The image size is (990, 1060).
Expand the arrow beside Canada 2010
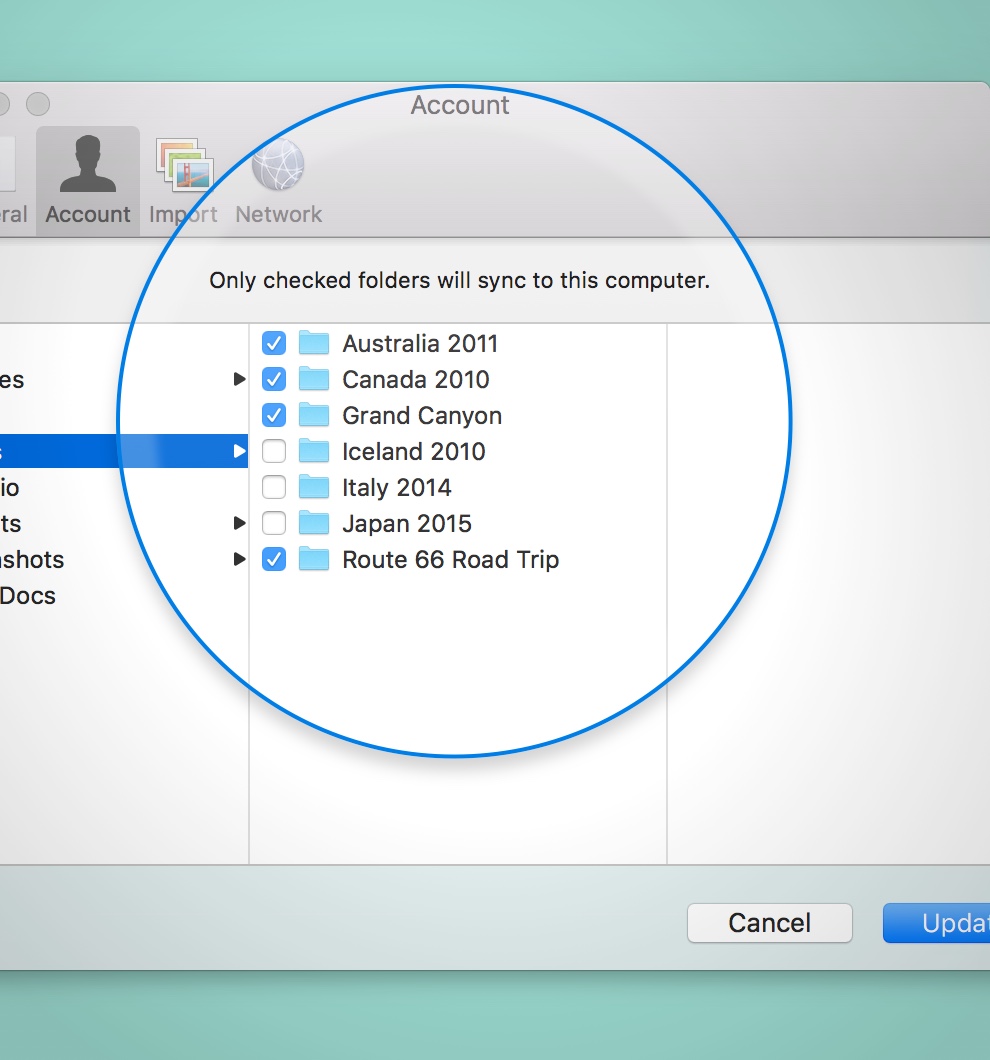point(239,380)
